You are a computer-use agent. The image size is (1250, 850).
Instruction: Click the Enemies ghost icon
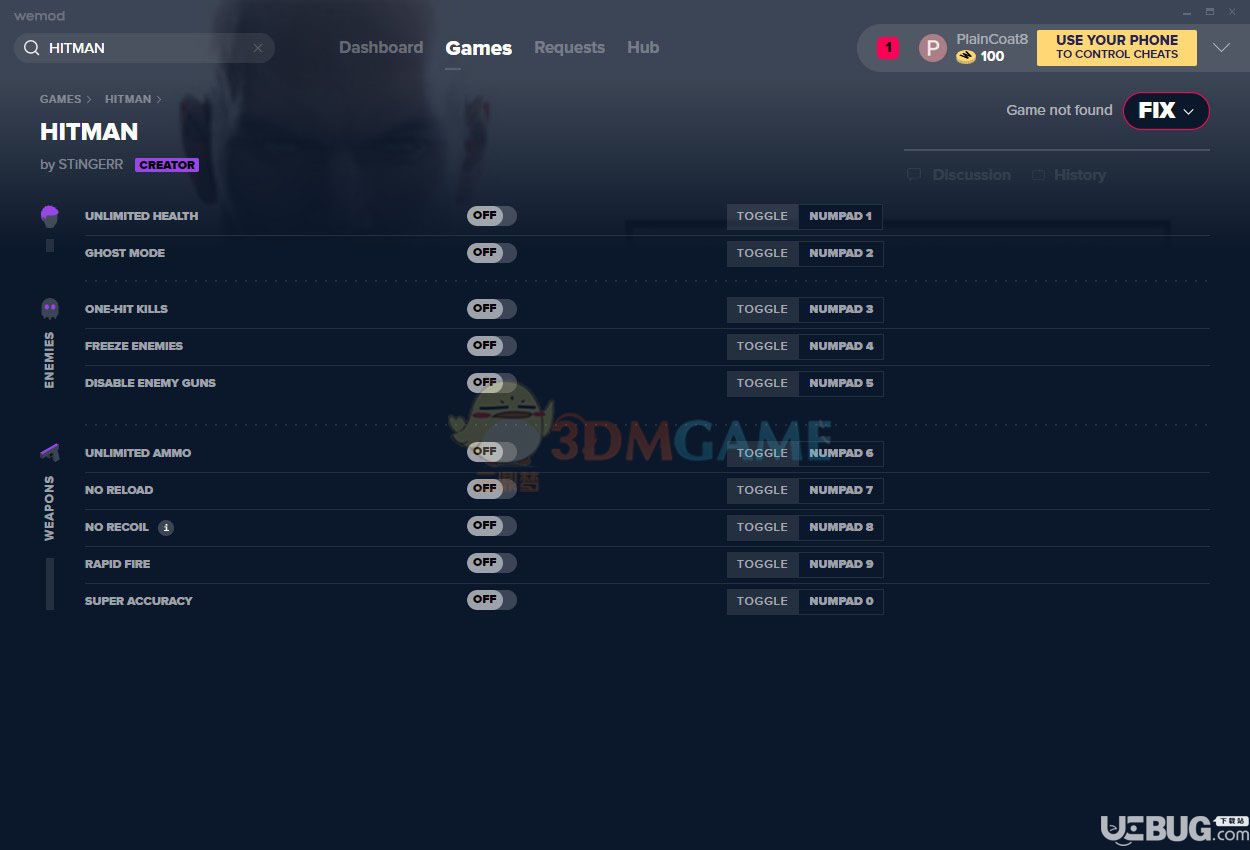tap(50, 308)
